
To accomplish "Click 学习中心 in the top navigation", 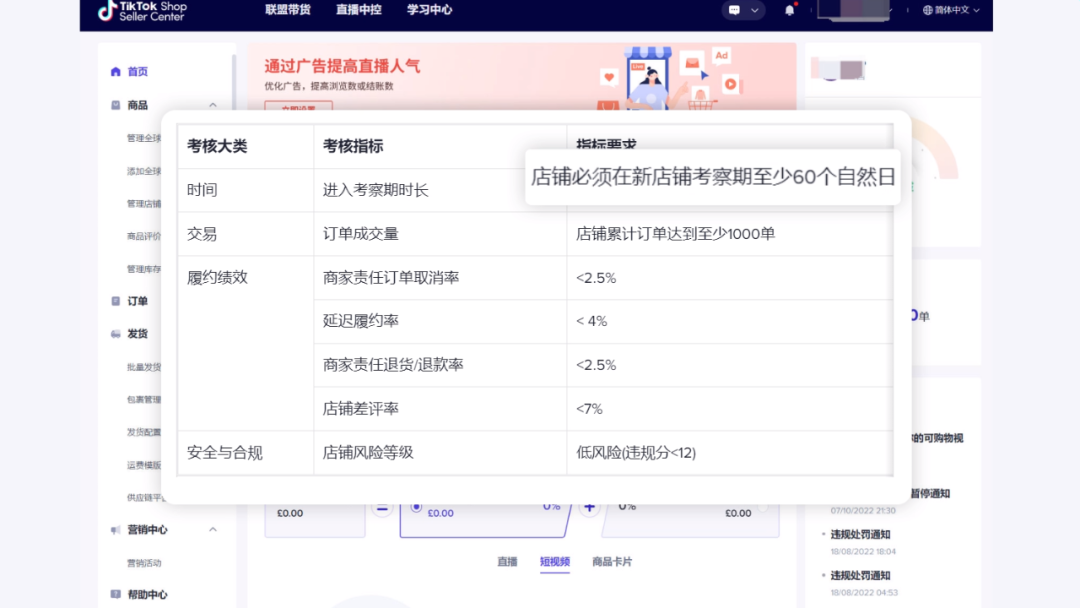I will pyautogui.click(x=428, y=10).
